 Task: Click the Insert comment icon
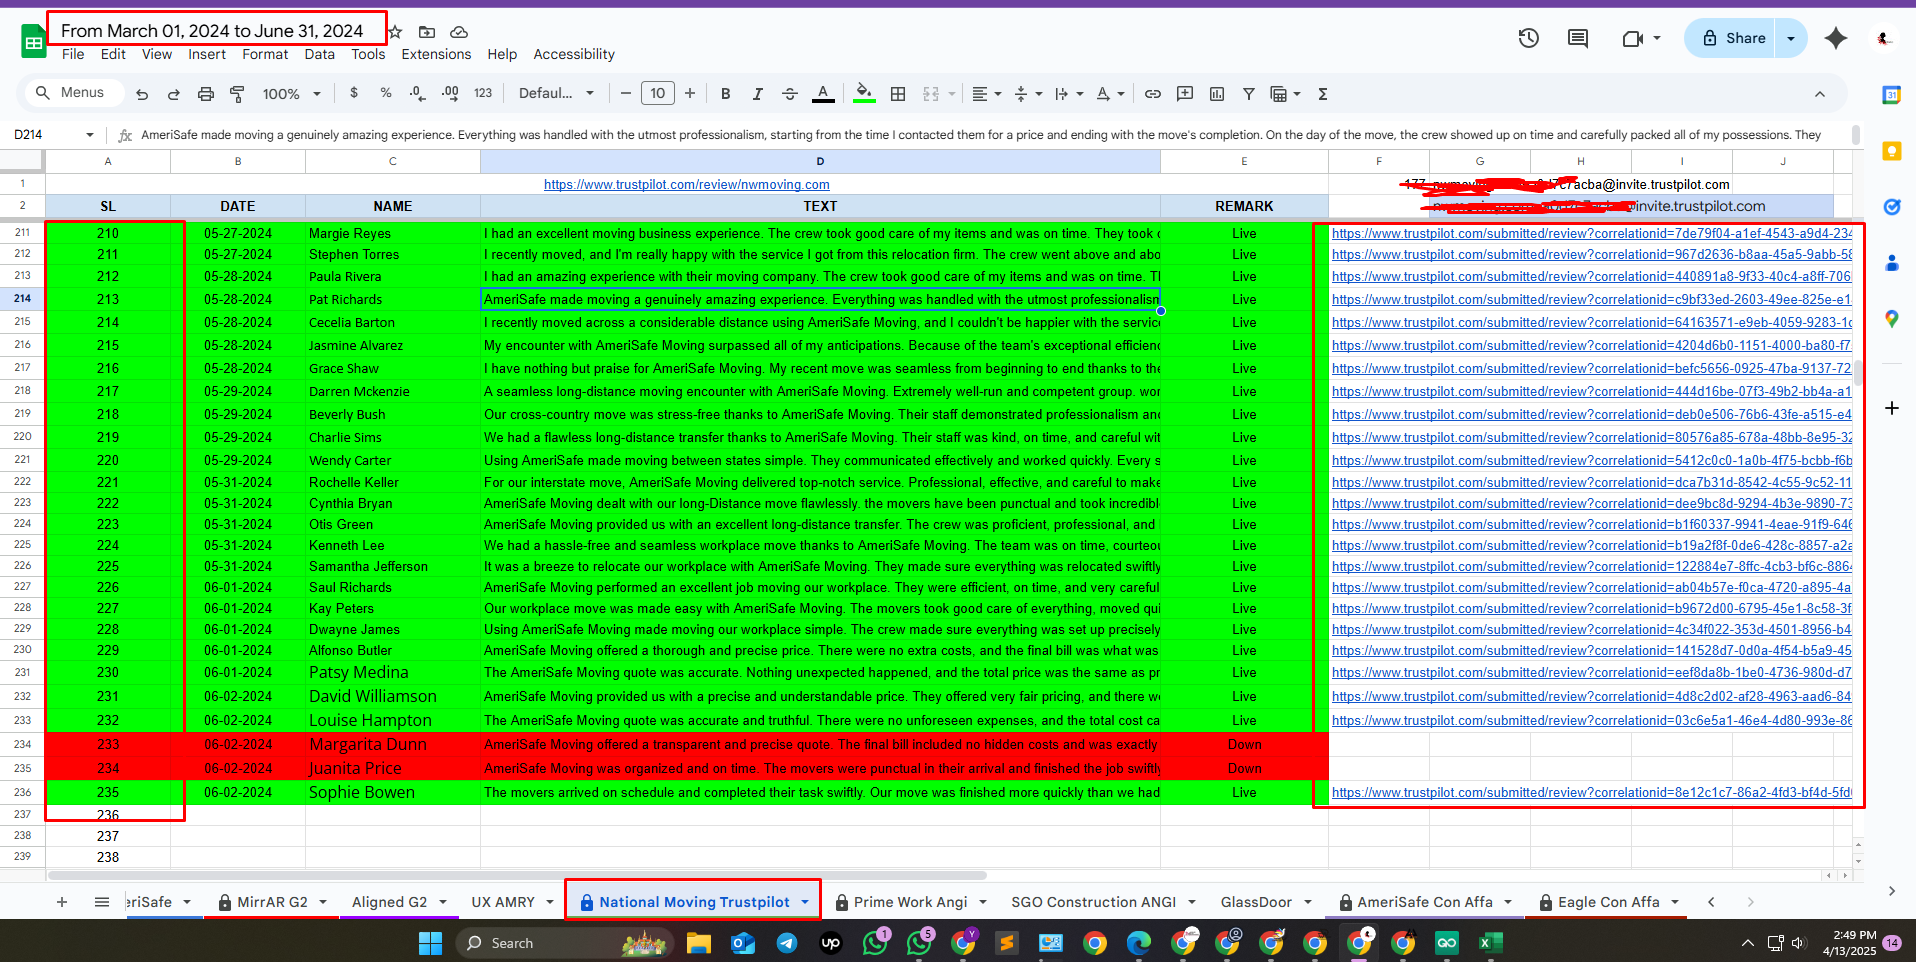[x=1185, y=94]
